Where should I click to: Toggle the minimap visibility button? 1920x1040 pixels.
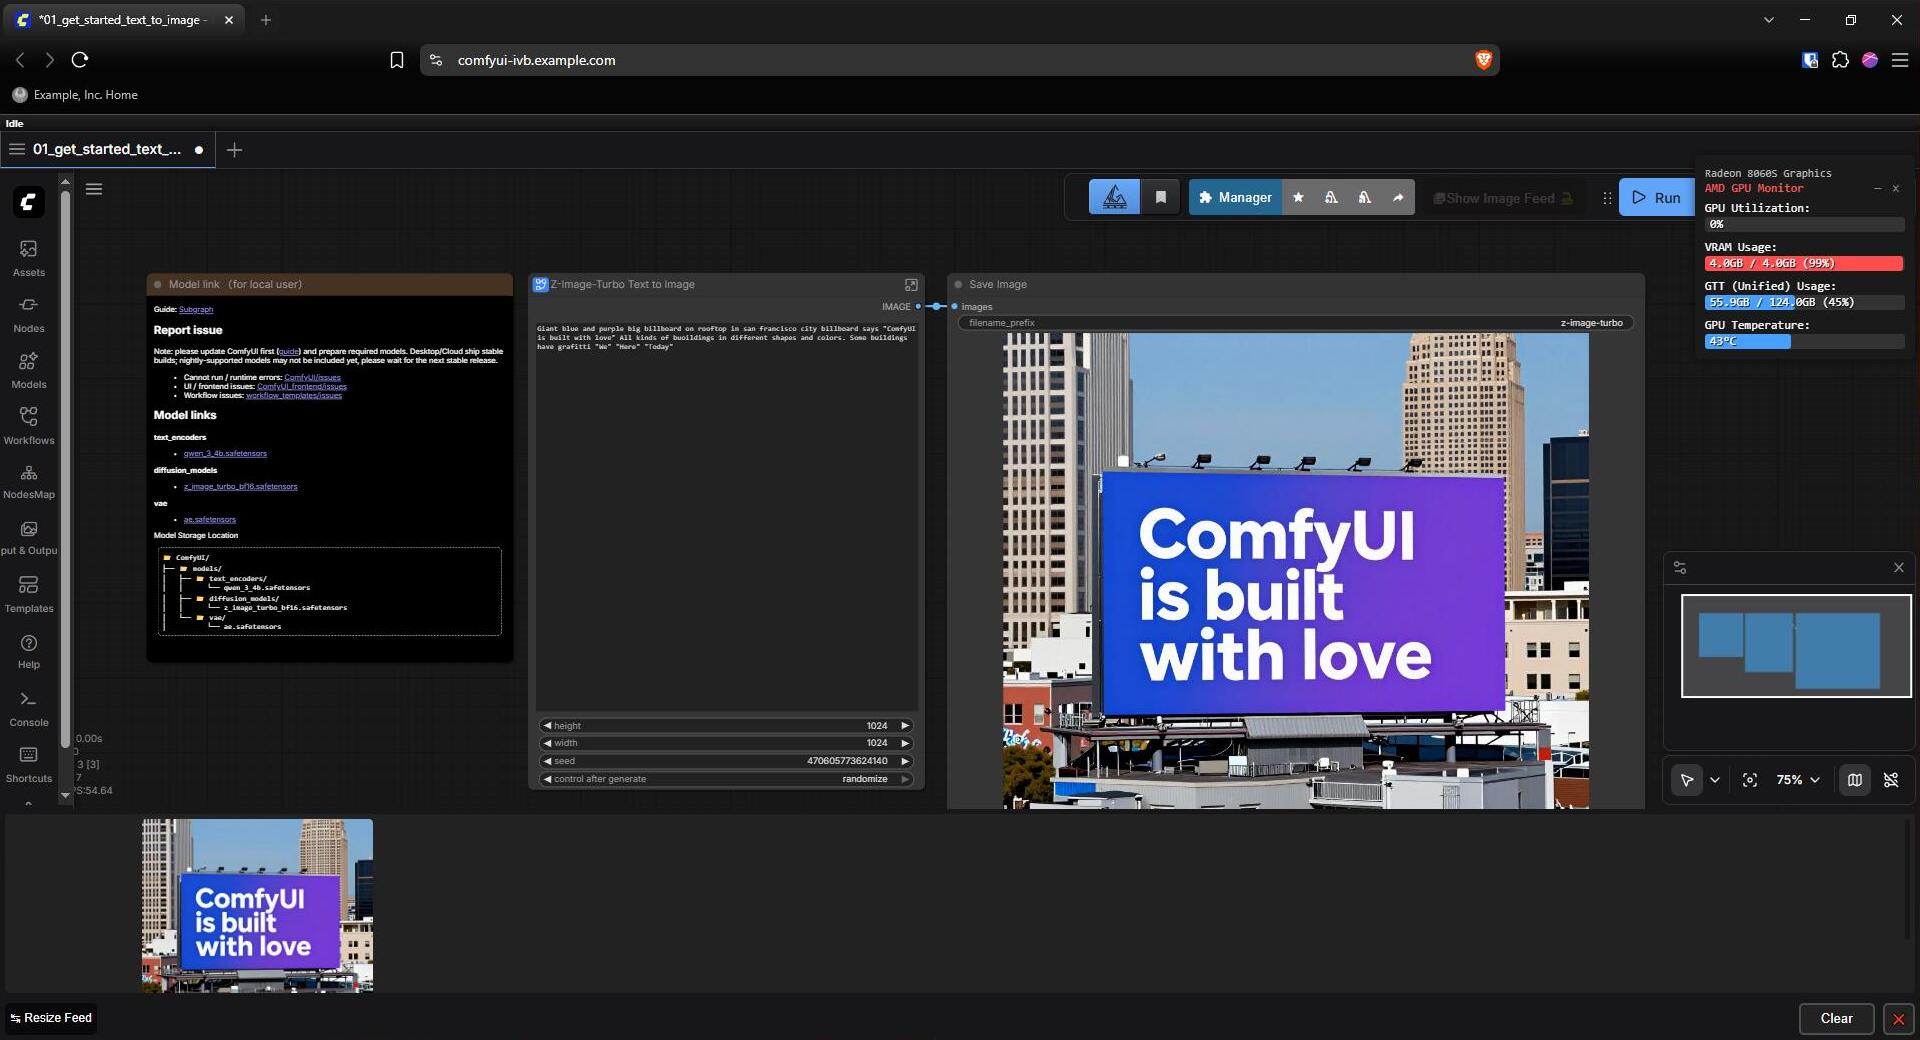click(x=1855, y=780)
